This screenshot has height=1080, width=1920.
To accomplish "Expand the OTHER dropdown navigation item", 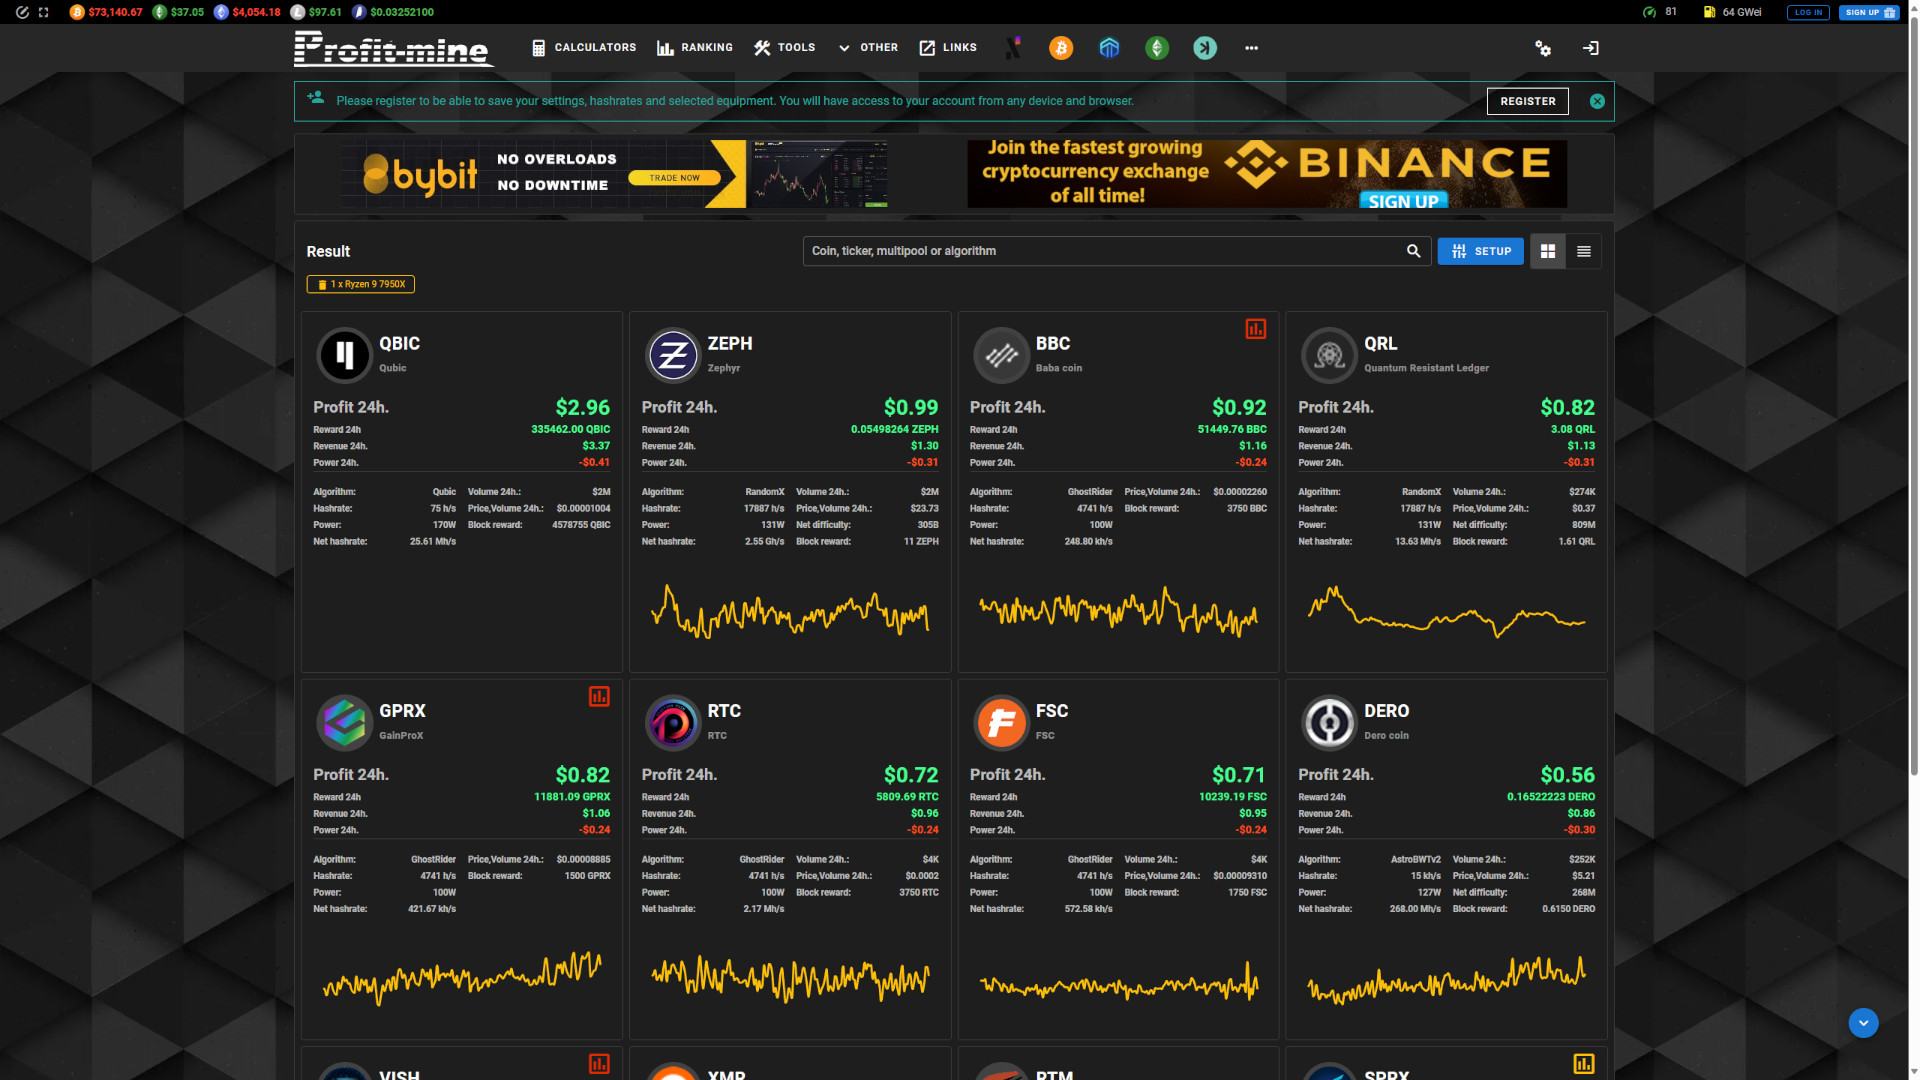I will point(866,47).
